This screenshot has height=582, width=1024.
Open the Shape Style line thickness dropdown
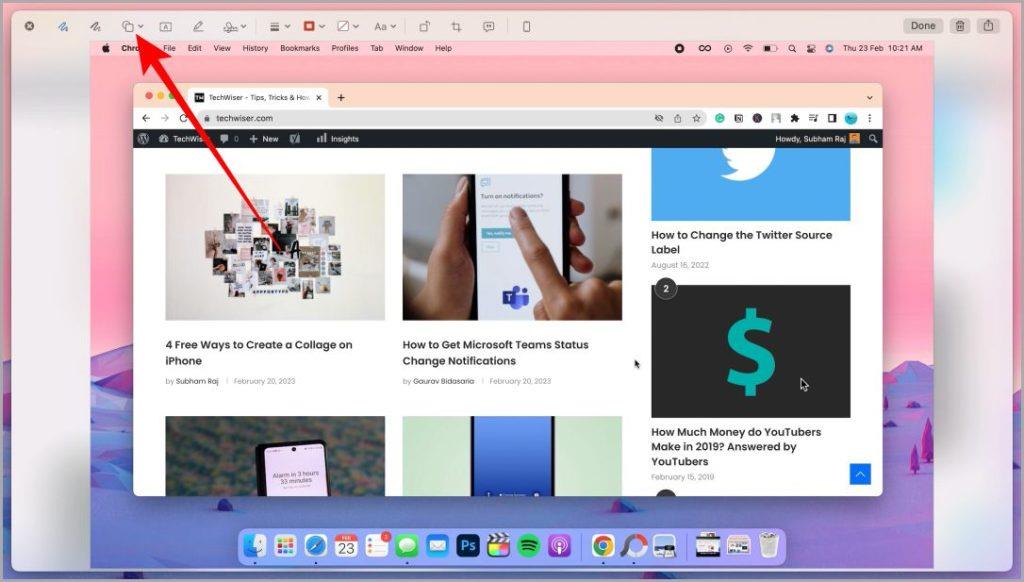pos(280,27)
